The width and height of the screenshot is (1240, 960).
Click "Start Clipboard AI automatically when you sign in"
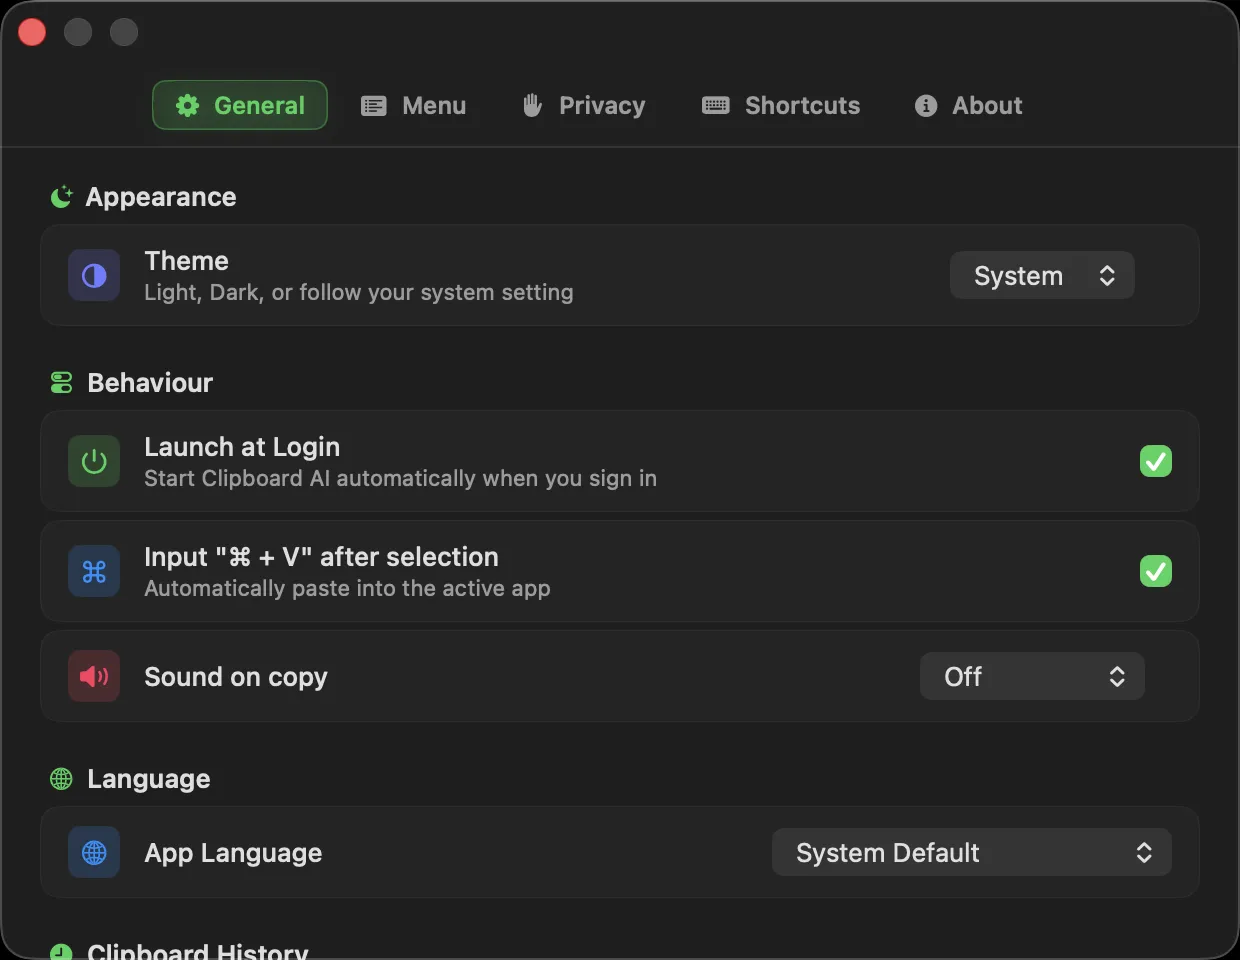coord(400,478)
